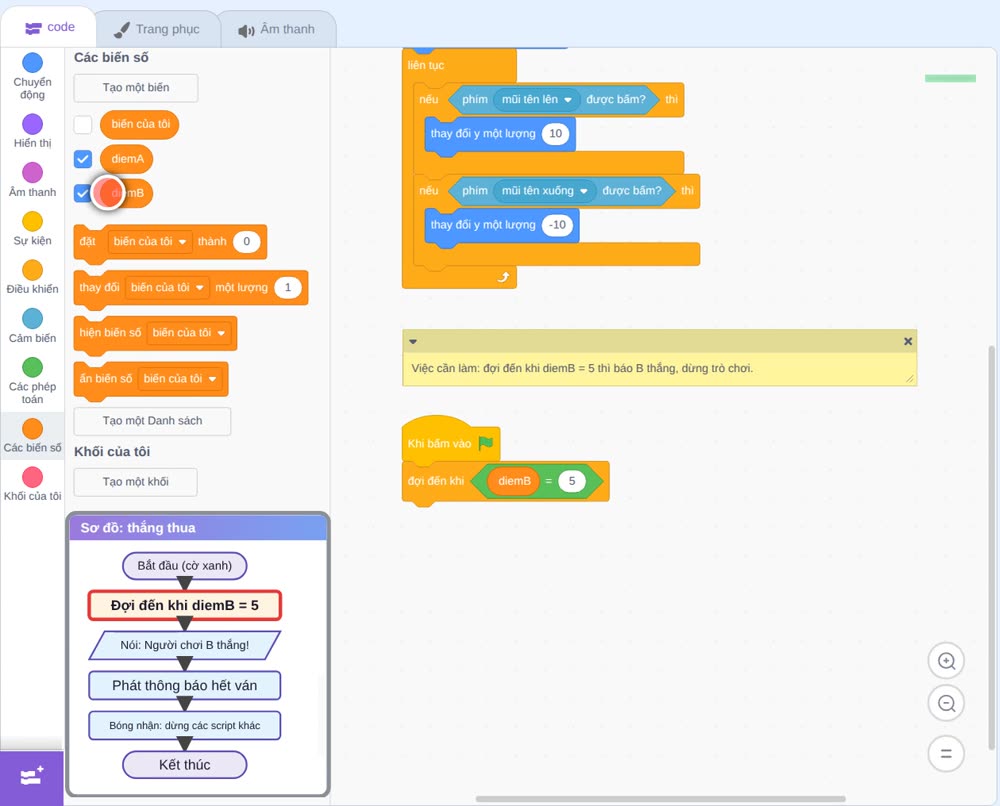Click the value 0 in đặt block
Screen dimensions: 1000x806
(246, 242)
